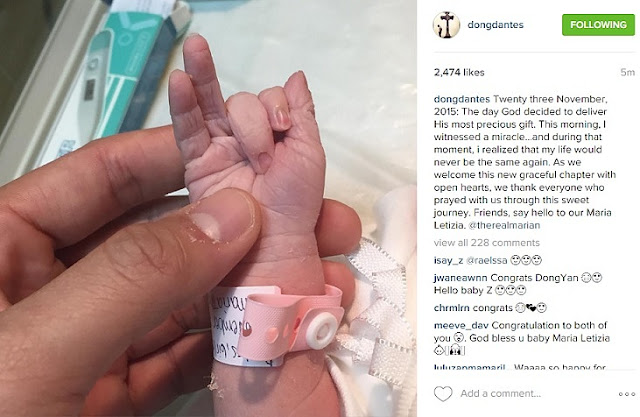
Task: Open commenter meeve_dav profile
Action: (x=461, y=326)
